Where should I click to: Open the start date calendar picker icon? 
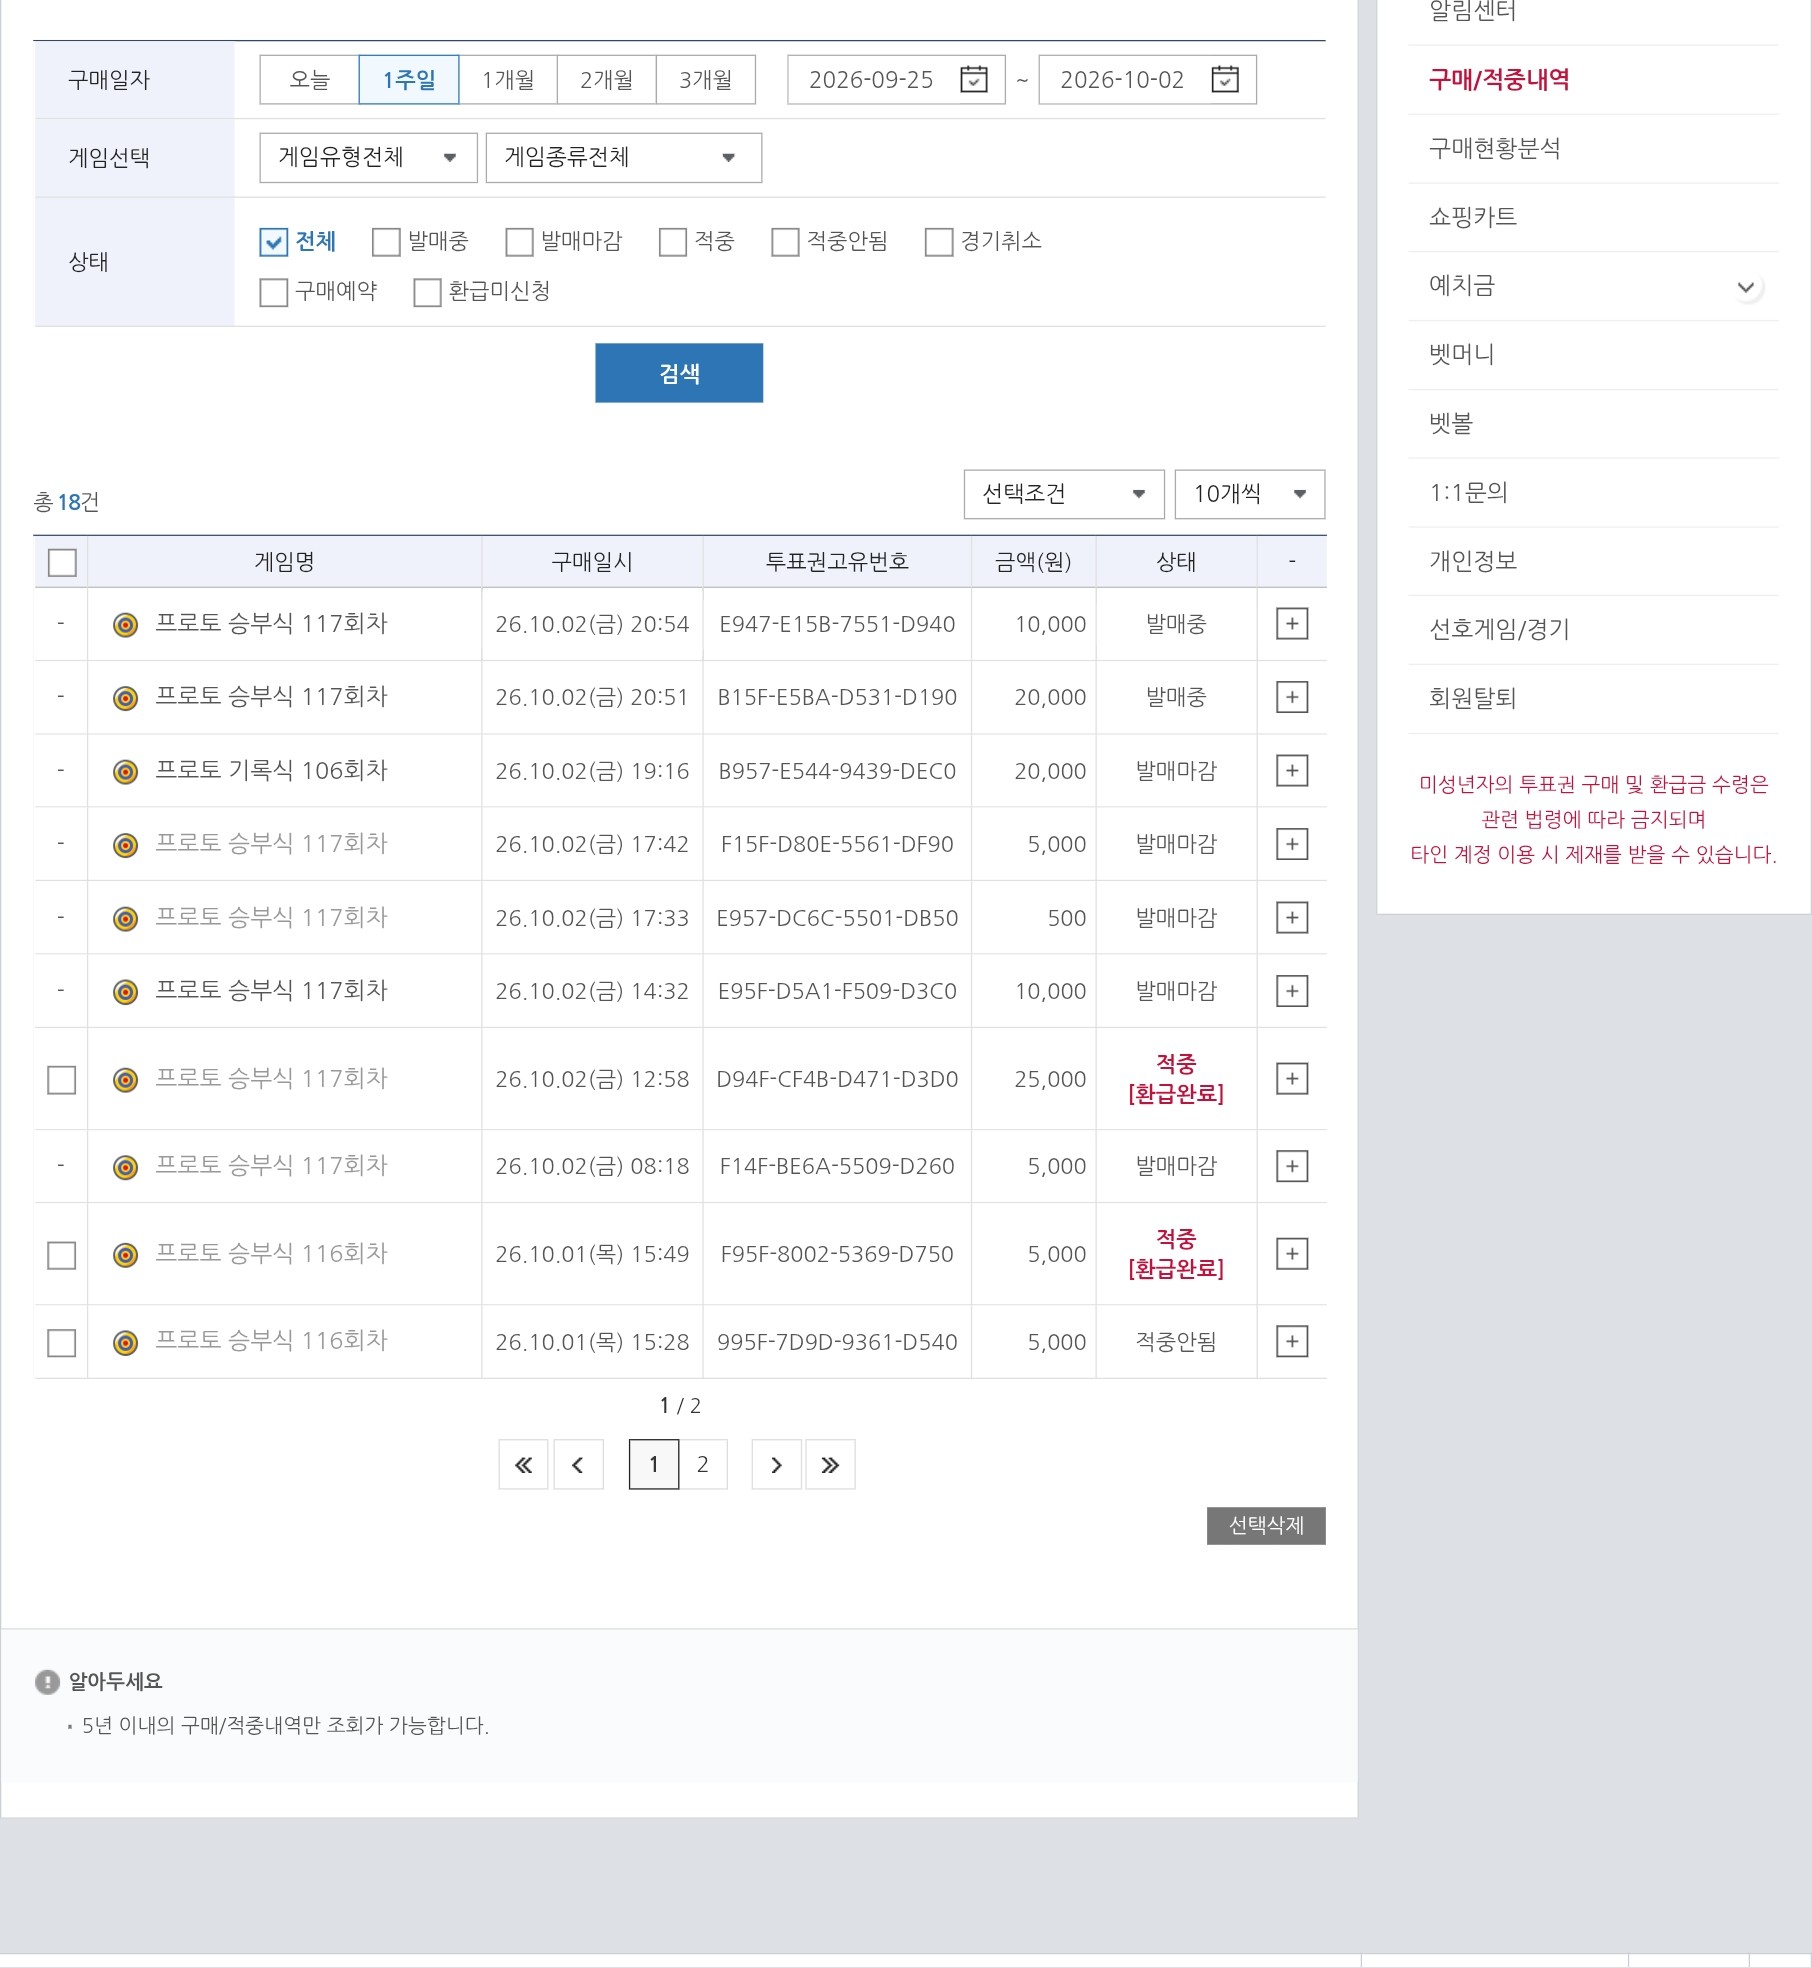(x=973, y=79)
